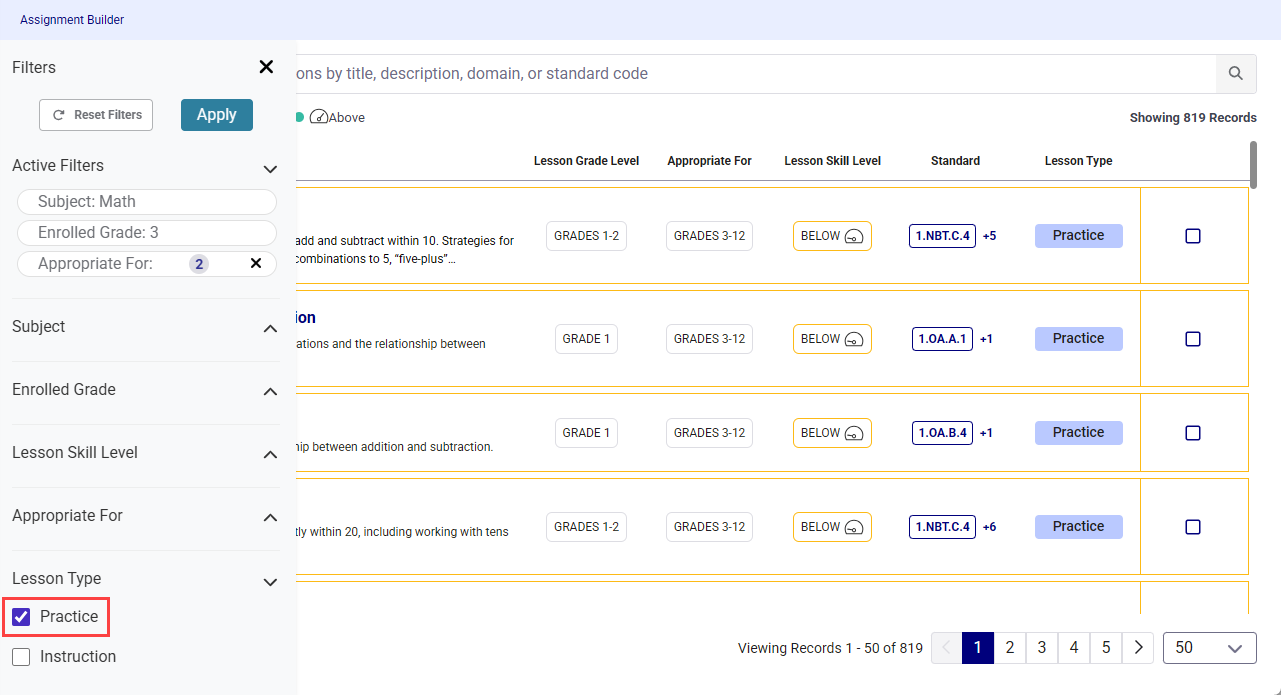1281x695 pixels.
Task: Click the 1.NBT.C.4 standard badge with +6
Action: [x=942, y=527]
